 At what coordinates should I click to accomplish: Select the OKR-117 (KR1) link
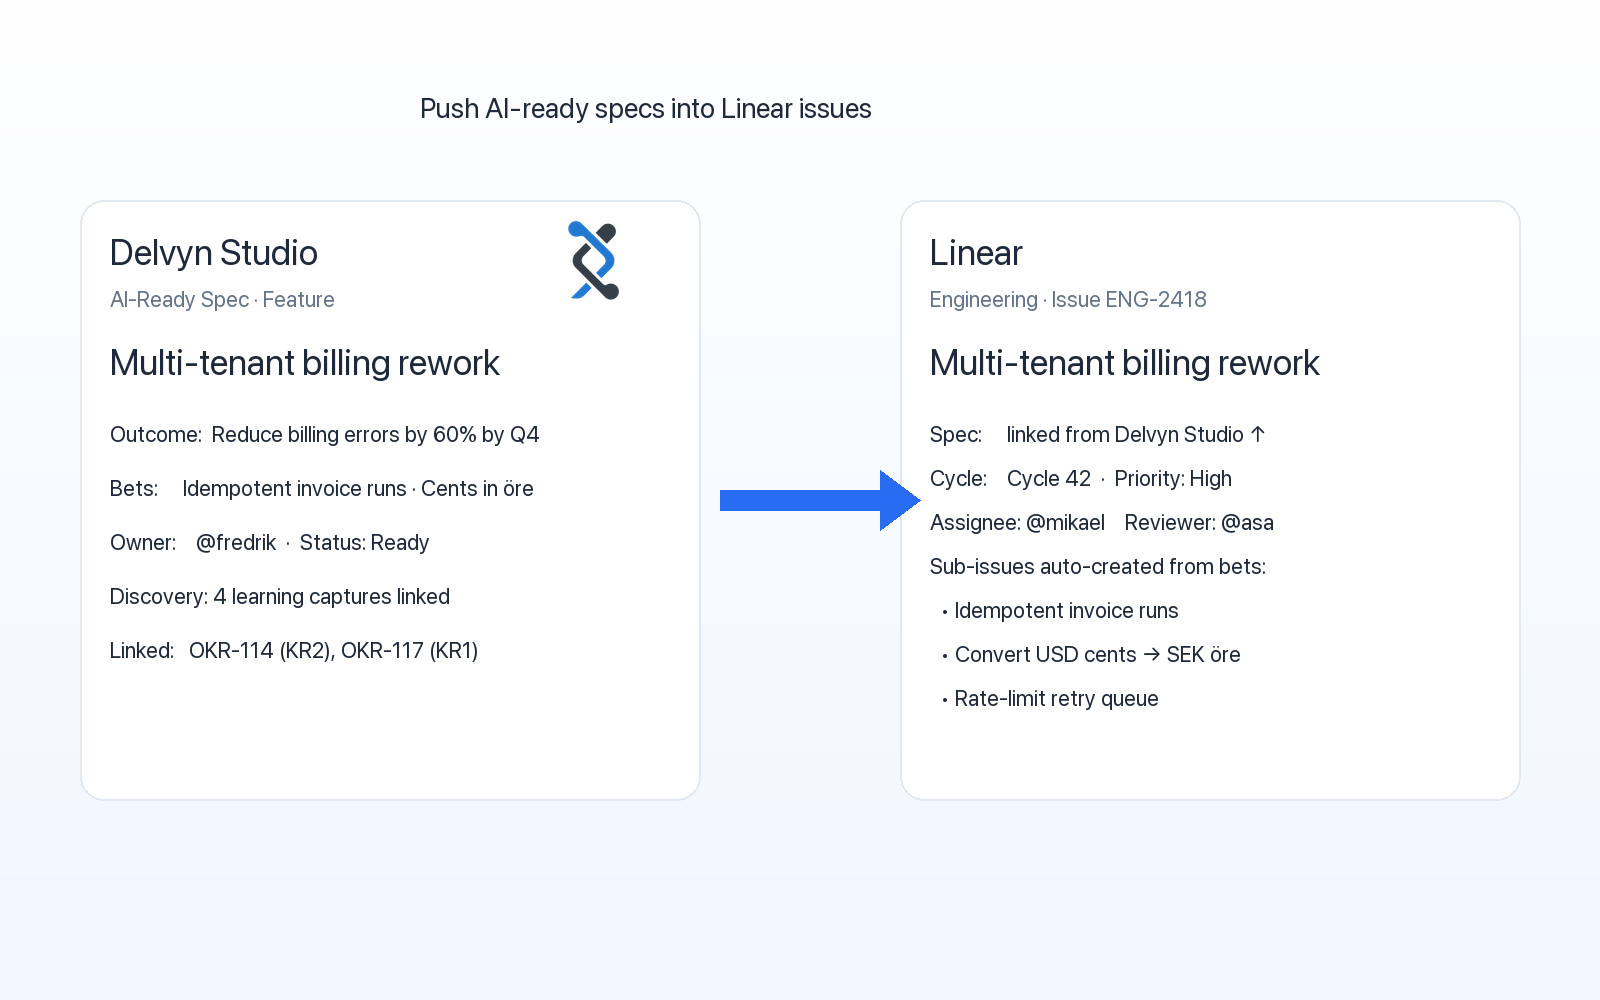click(x=410, y=651)
